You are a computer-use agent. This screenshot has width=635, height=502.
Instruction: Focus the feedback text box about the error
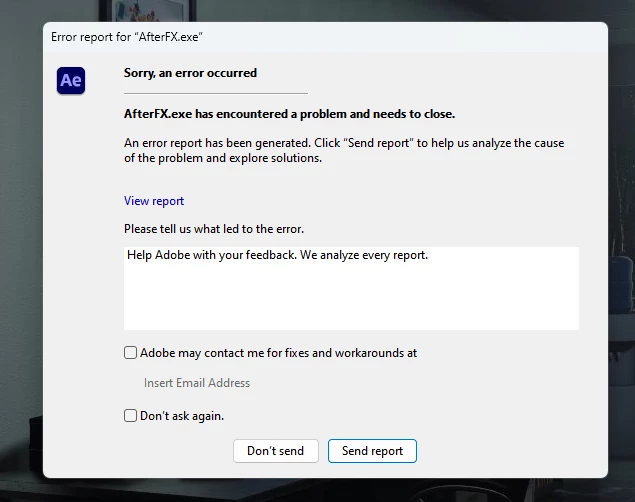(351, 288)
